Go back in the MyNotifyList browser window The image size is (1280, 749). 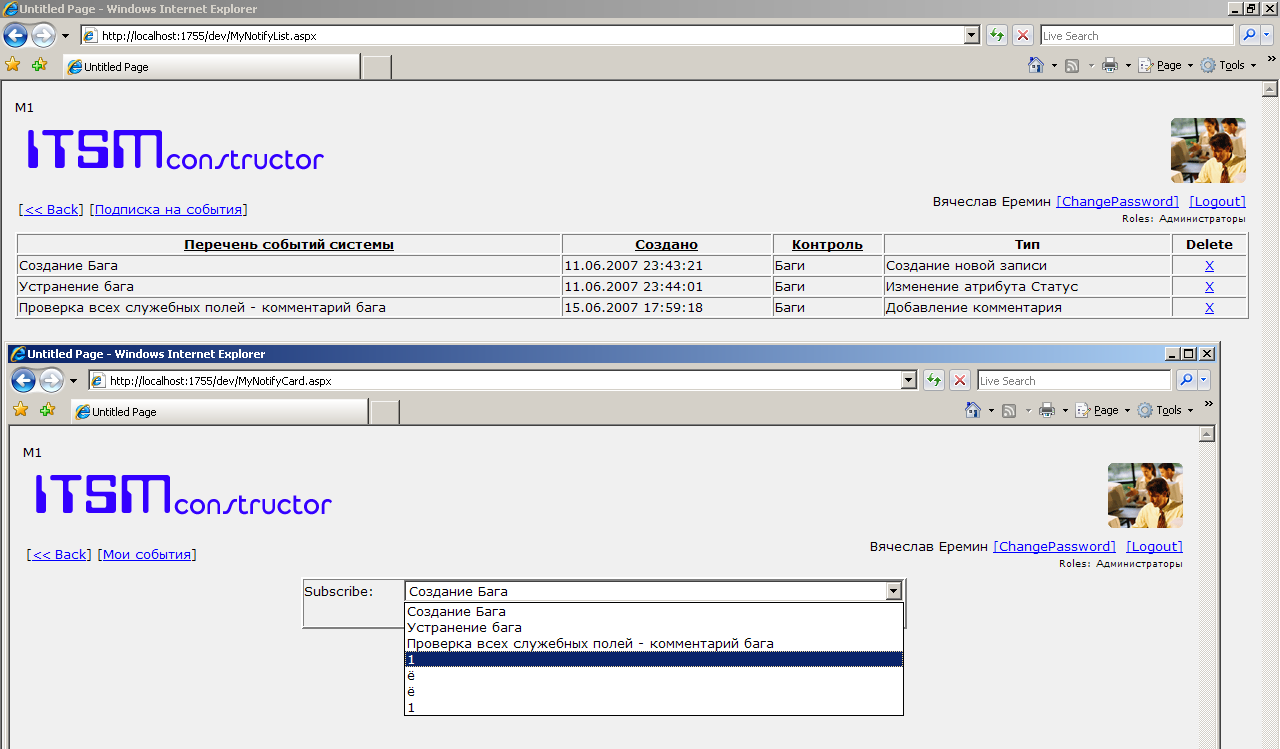pos(15,36)
